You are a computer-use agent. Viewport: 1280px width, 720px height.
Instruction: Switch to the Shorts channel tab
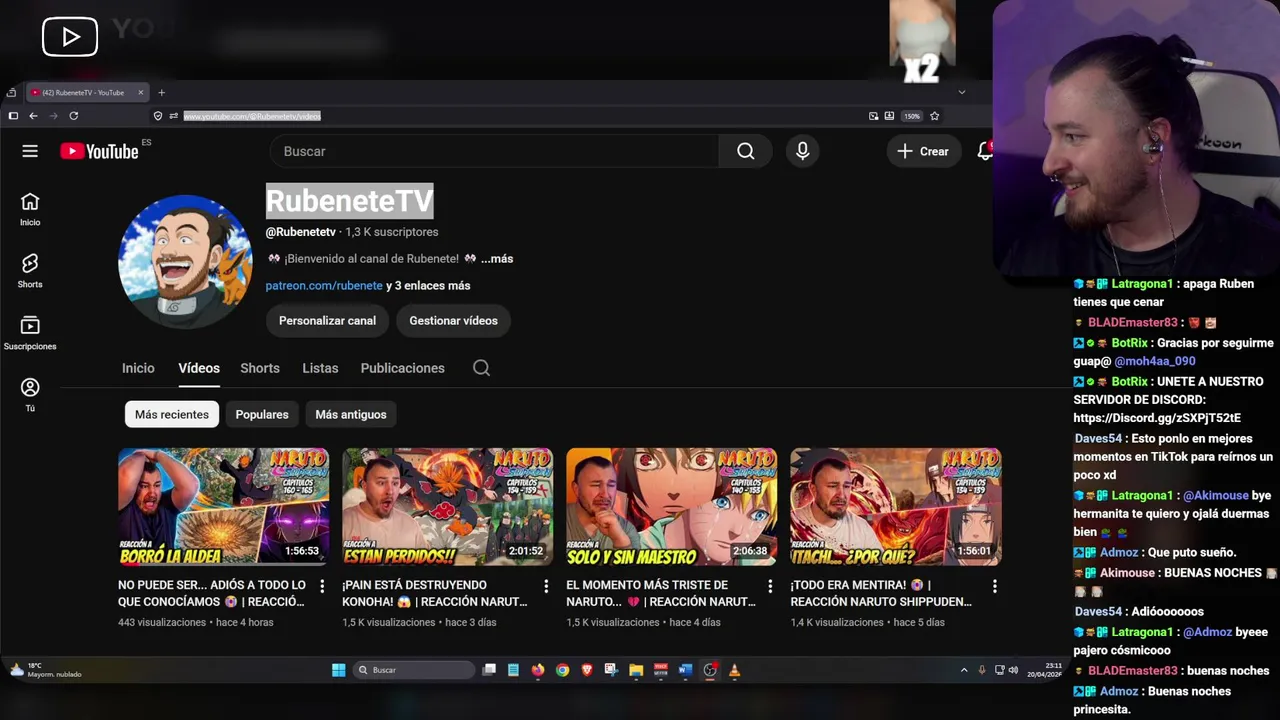click(260, 368)
